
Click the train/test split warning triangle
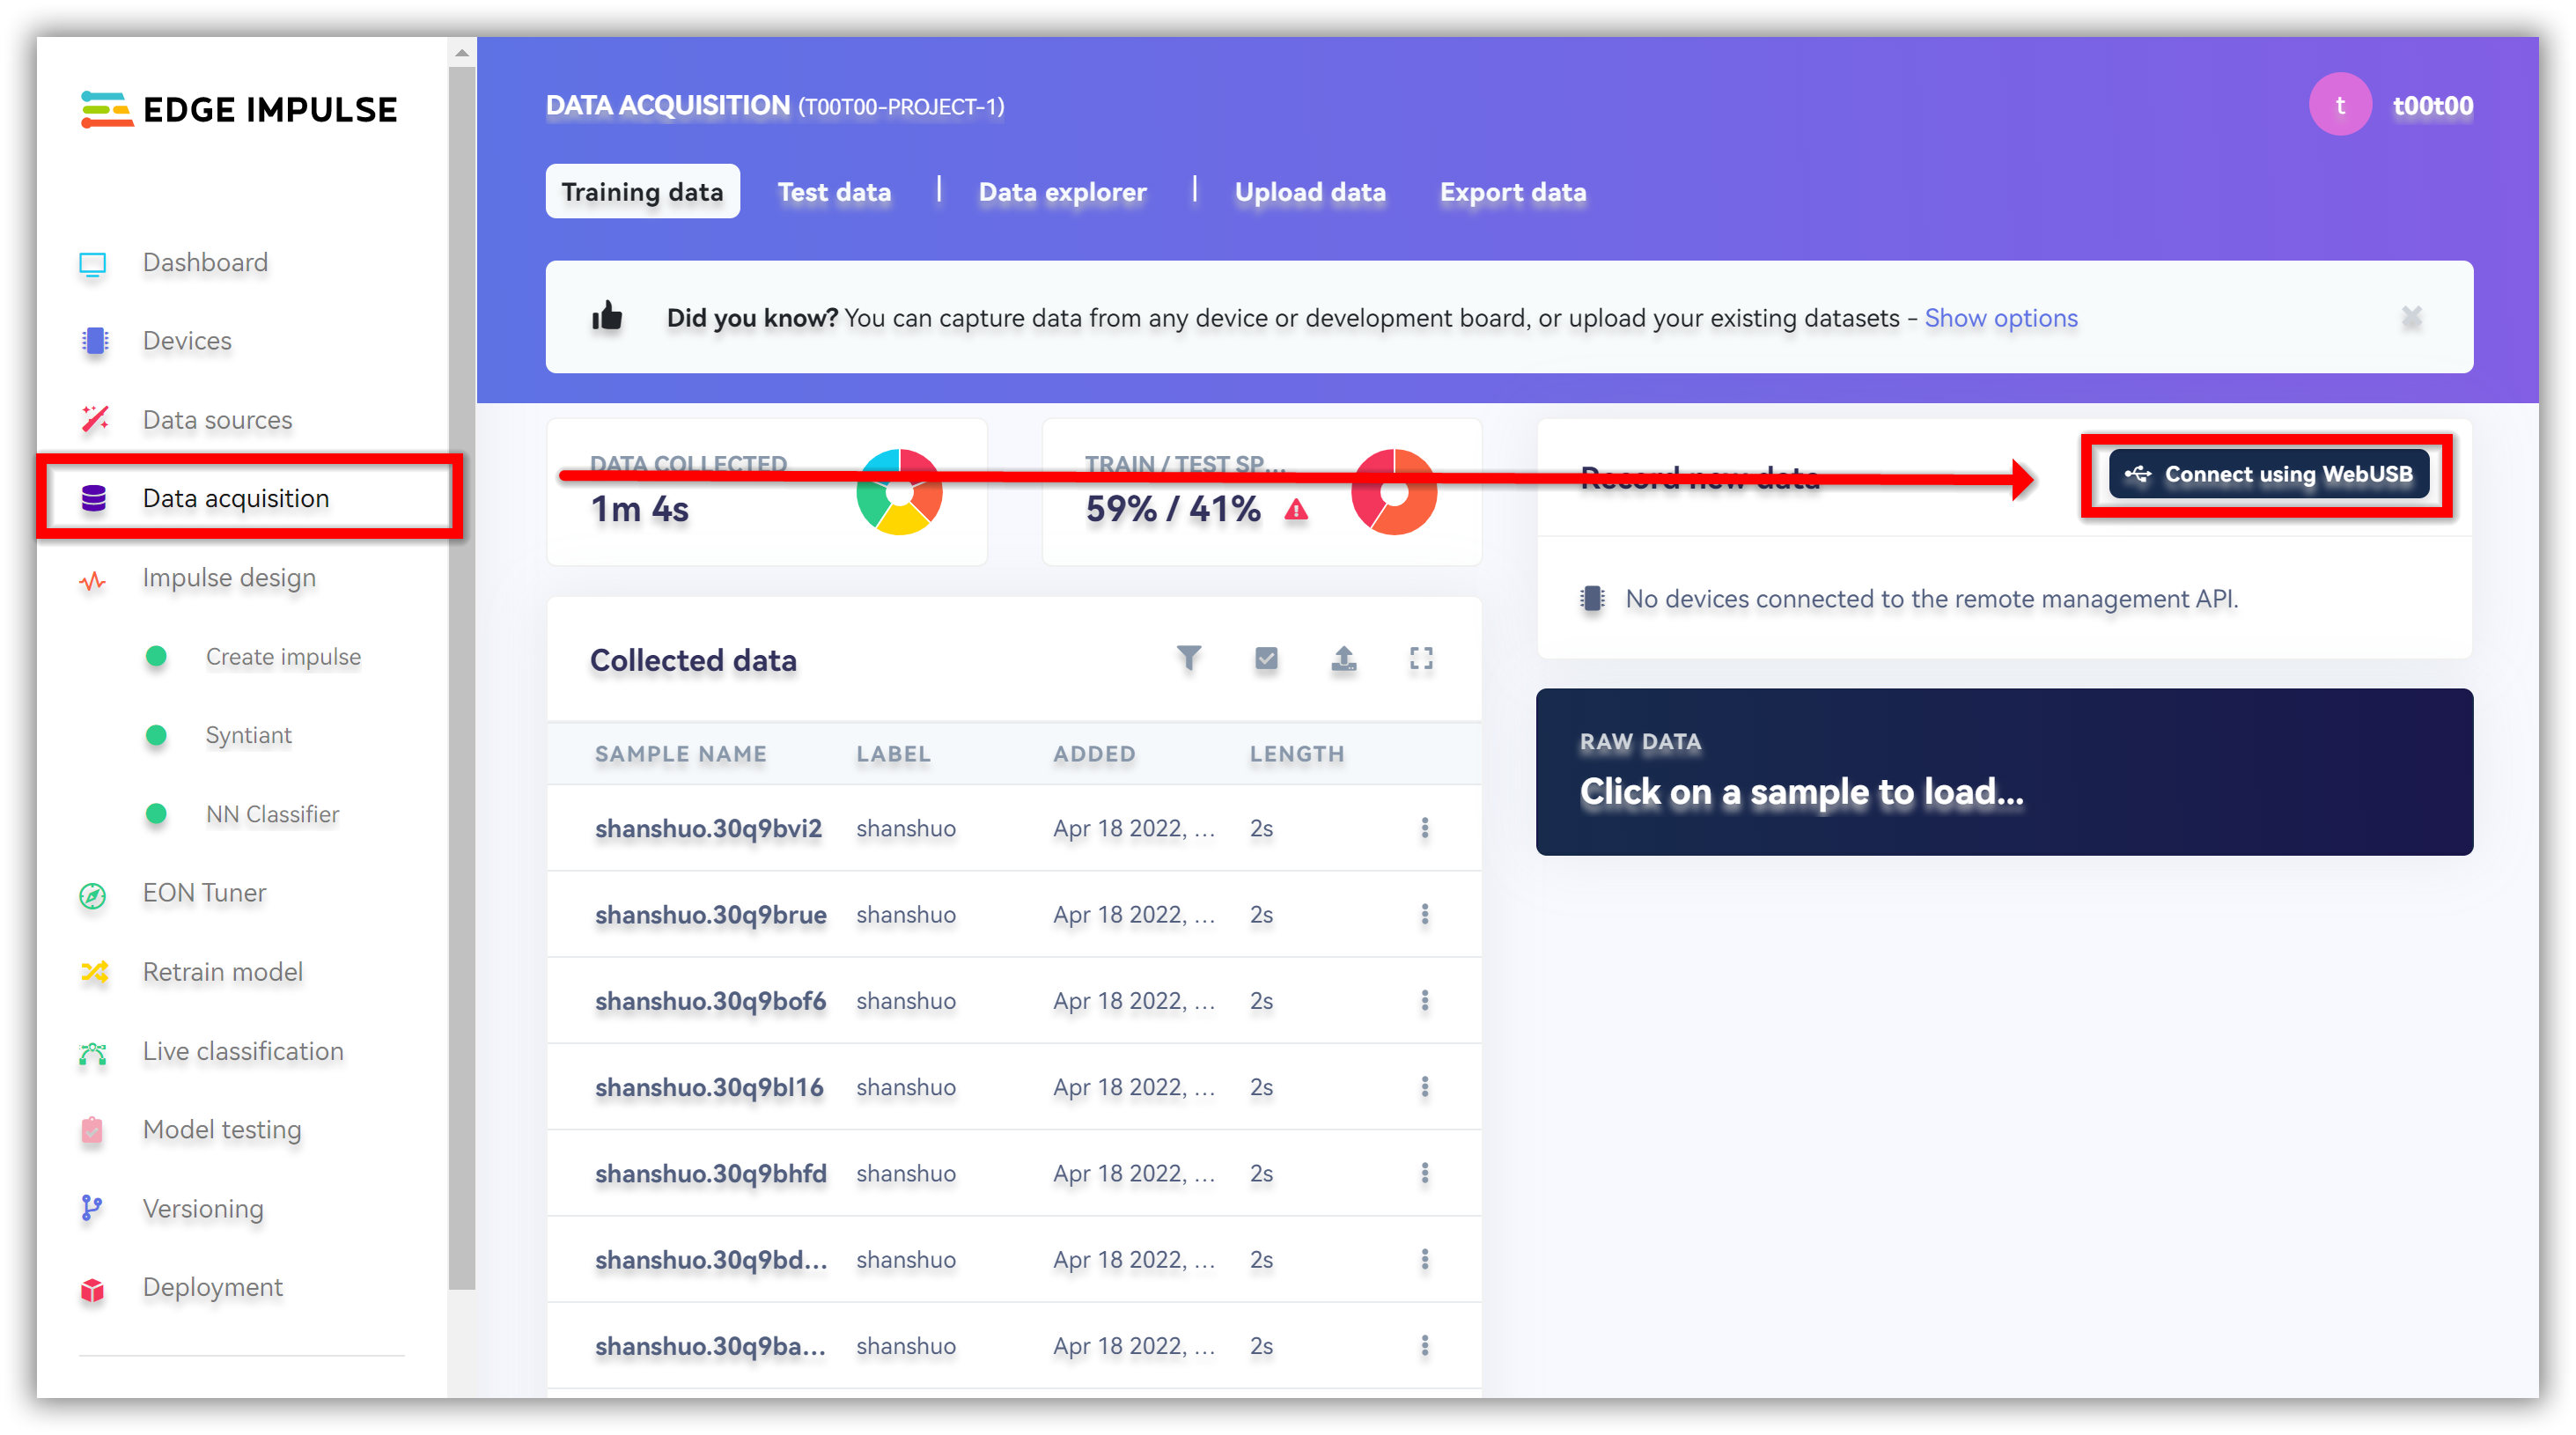[1296, 511]
